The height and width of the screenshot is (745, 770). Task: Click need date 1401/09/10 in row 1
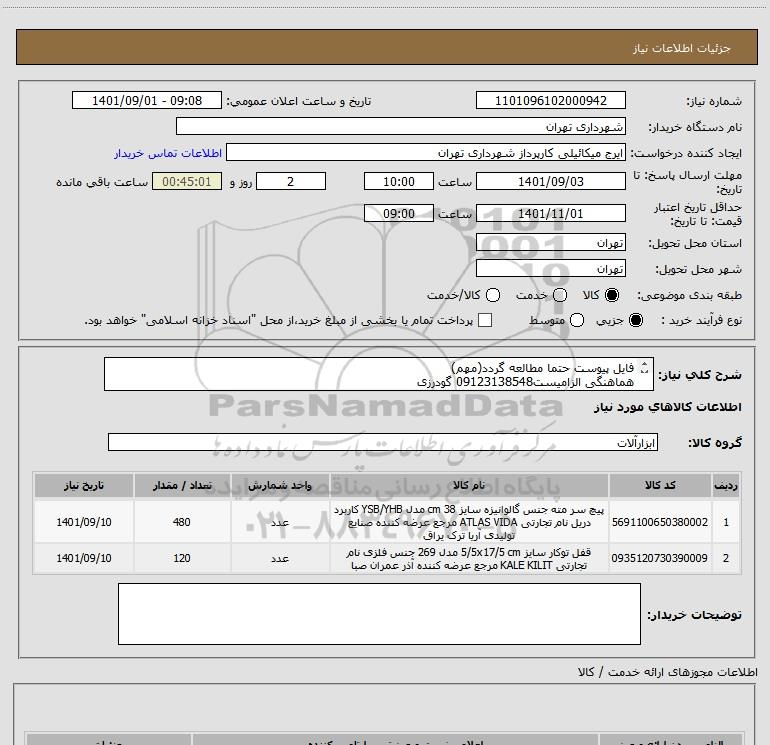[83, 522]
